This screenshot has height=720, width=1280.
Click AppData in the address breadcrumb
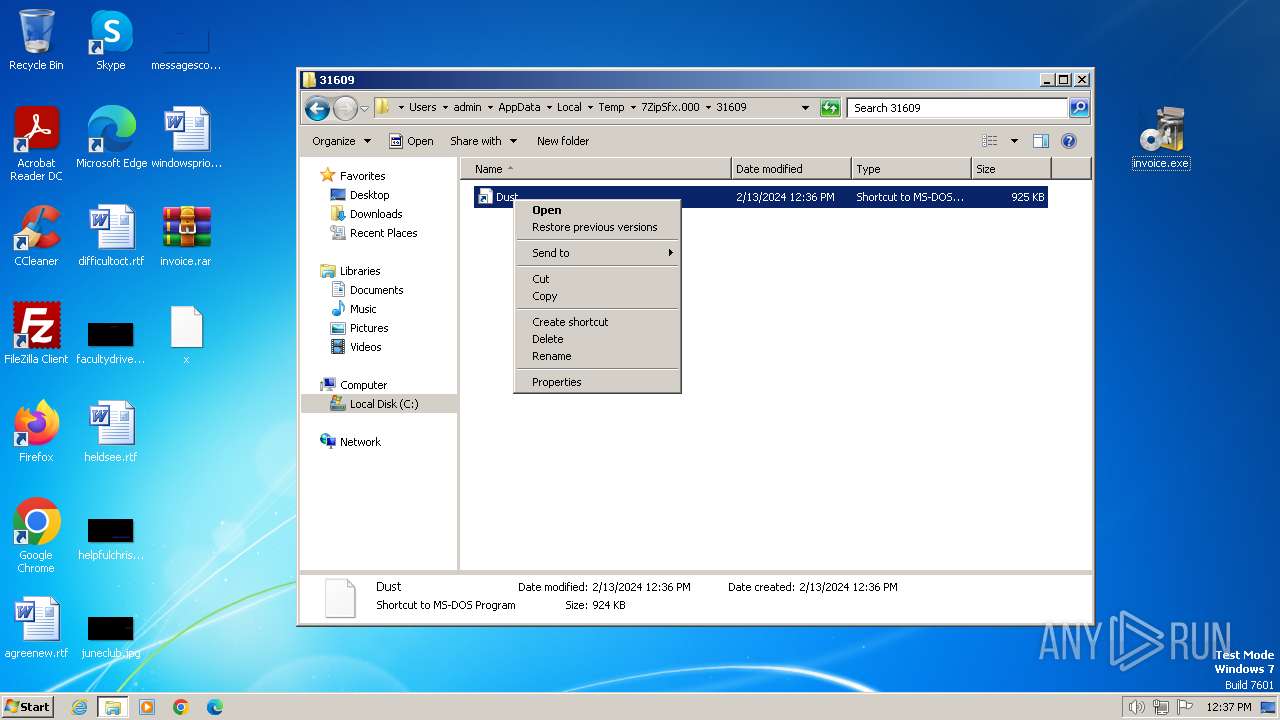[x=519, y=108]
